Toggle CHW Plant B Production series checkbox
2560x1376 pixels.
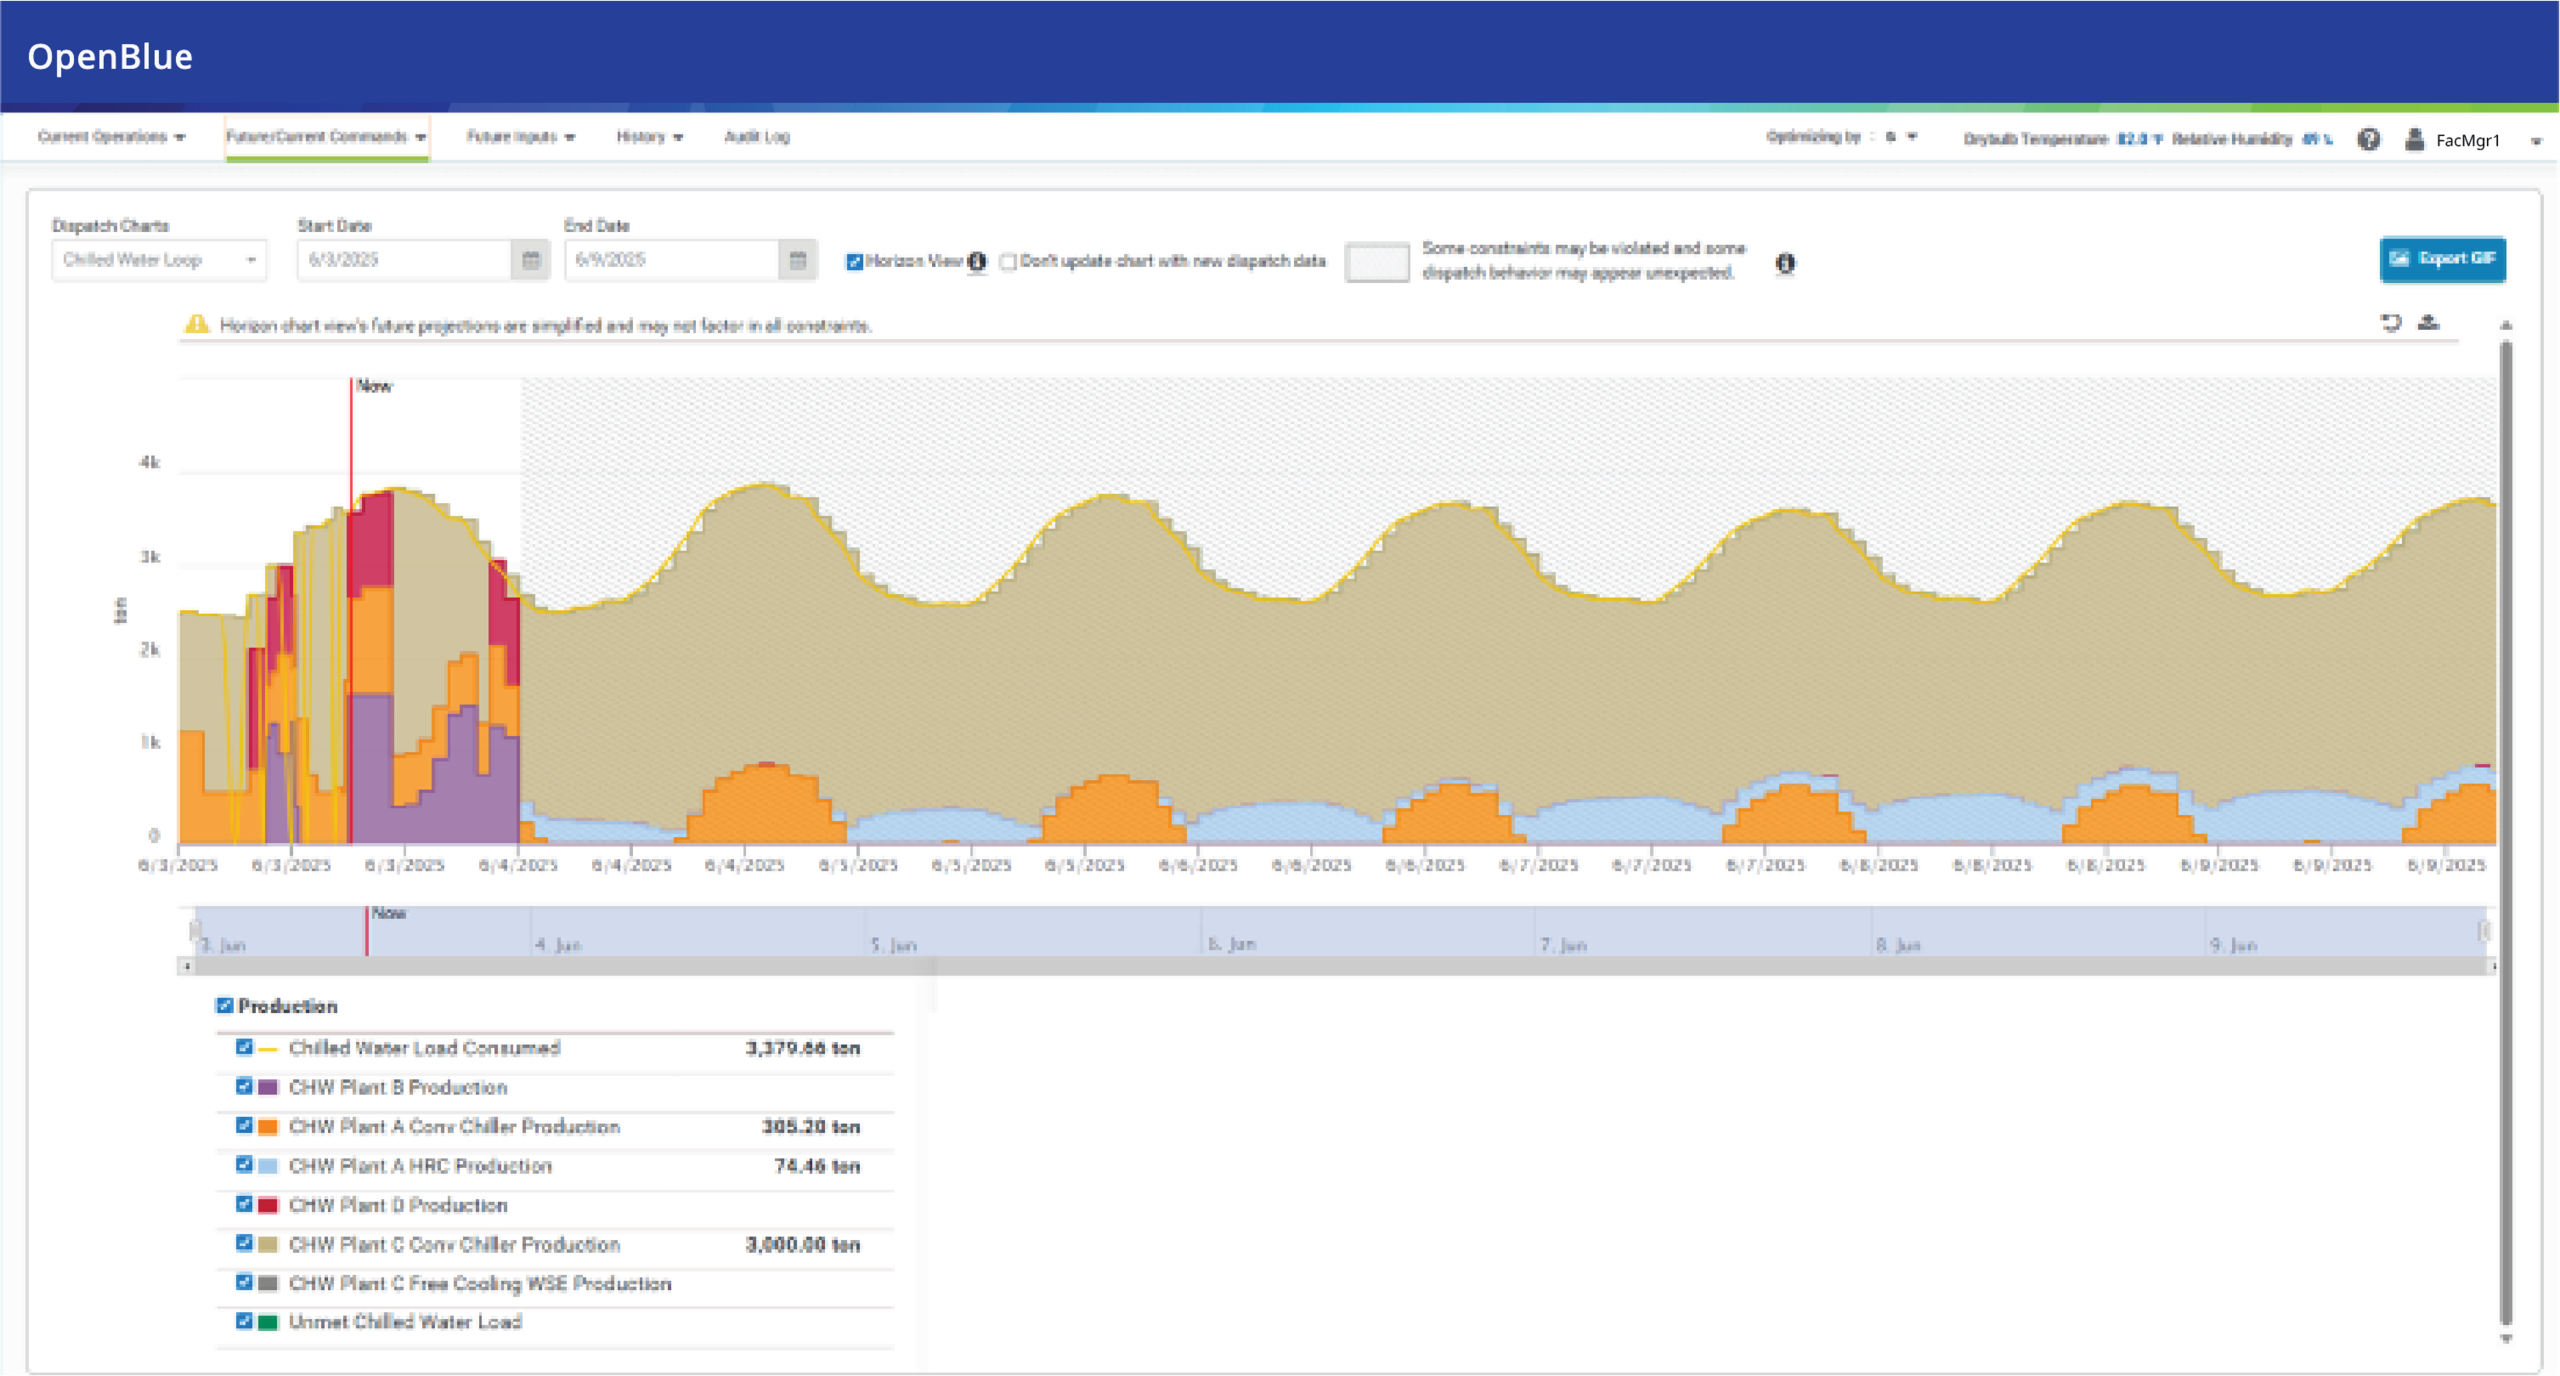(x=244, y=1087)
